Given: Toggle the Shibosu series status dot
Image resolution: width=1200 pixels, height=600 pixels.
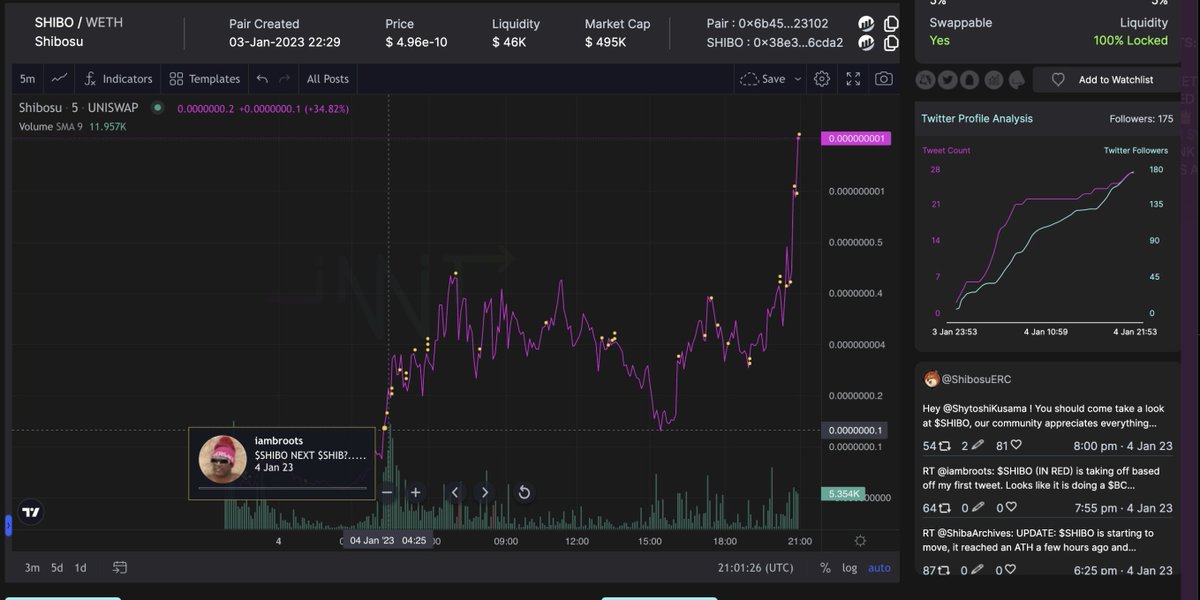Looking at the screenshot, I should (x=157, y=108).
